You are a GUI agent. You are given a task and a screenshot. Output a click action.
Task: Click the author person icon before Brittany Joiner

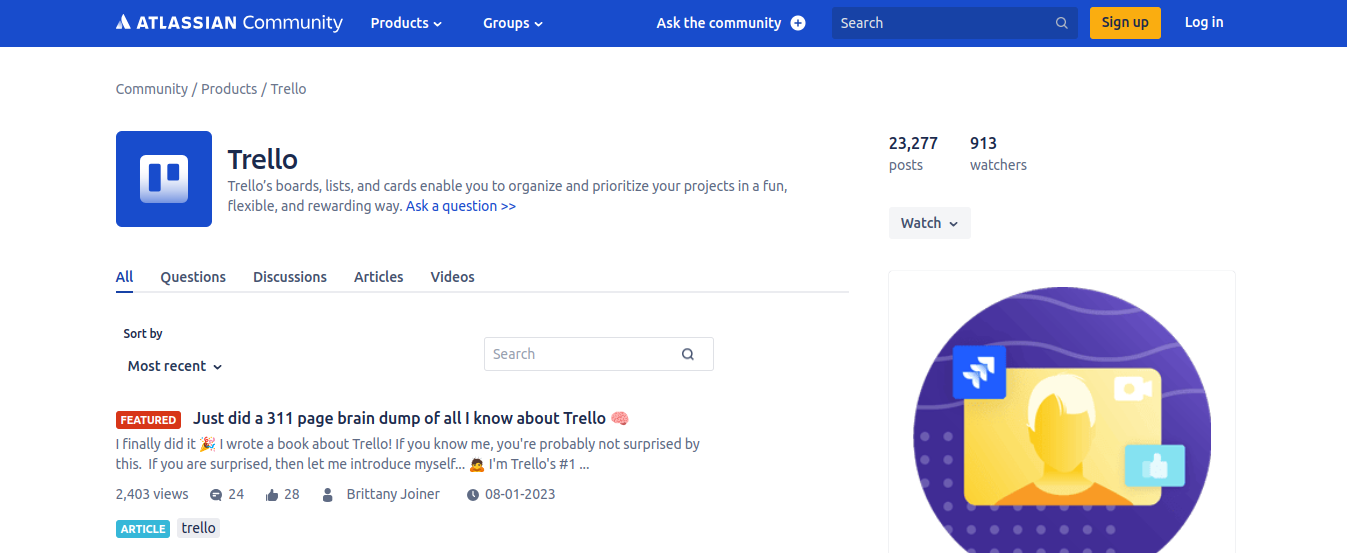(x=328, y=495)
